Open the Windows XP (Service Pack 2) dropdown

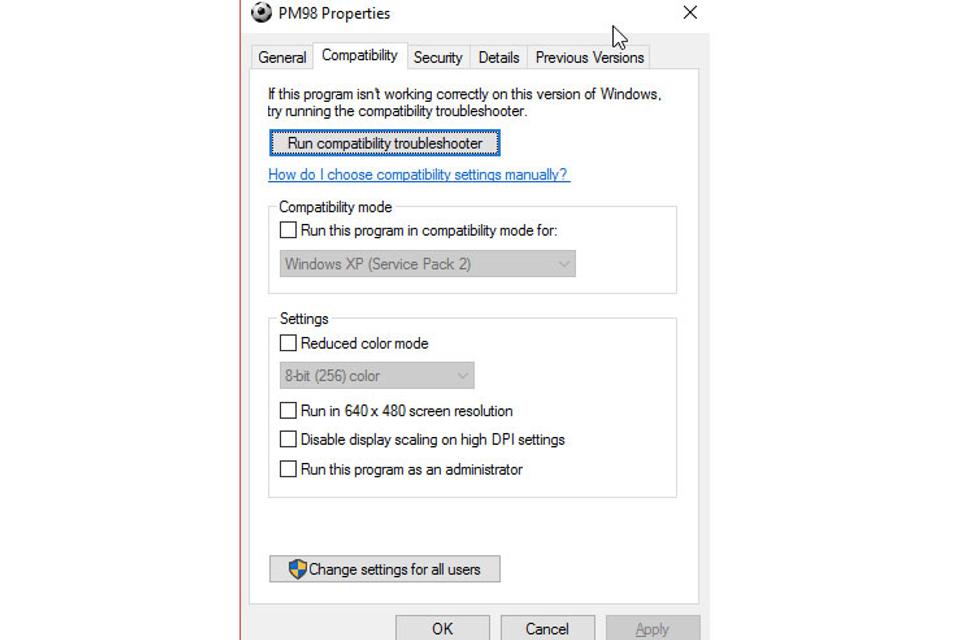(x=427, y=264)
